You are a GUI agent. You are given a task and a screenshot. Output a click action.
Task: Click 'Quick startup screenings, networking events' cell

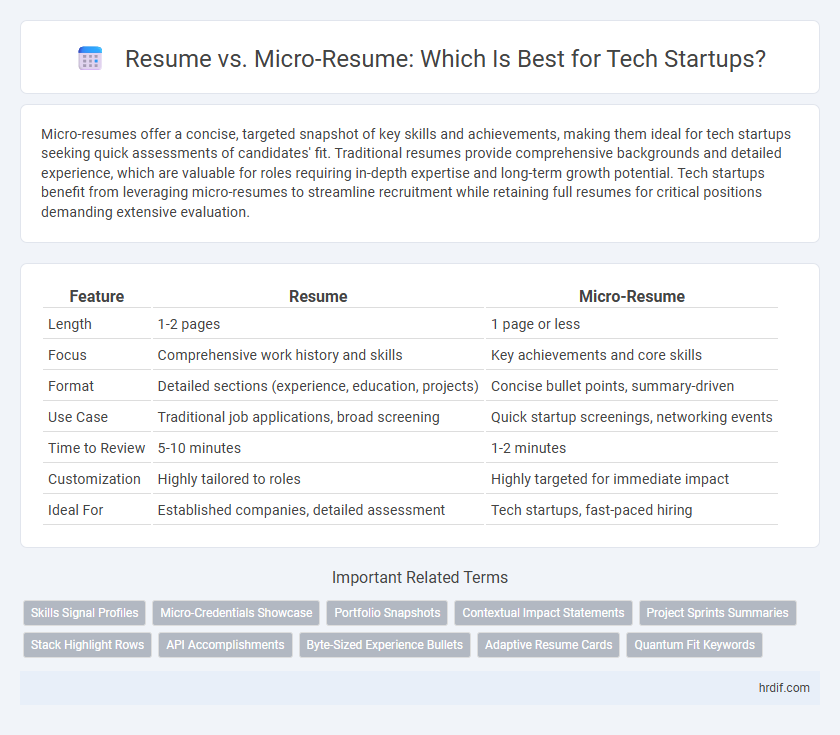click(x=632, y=417)
